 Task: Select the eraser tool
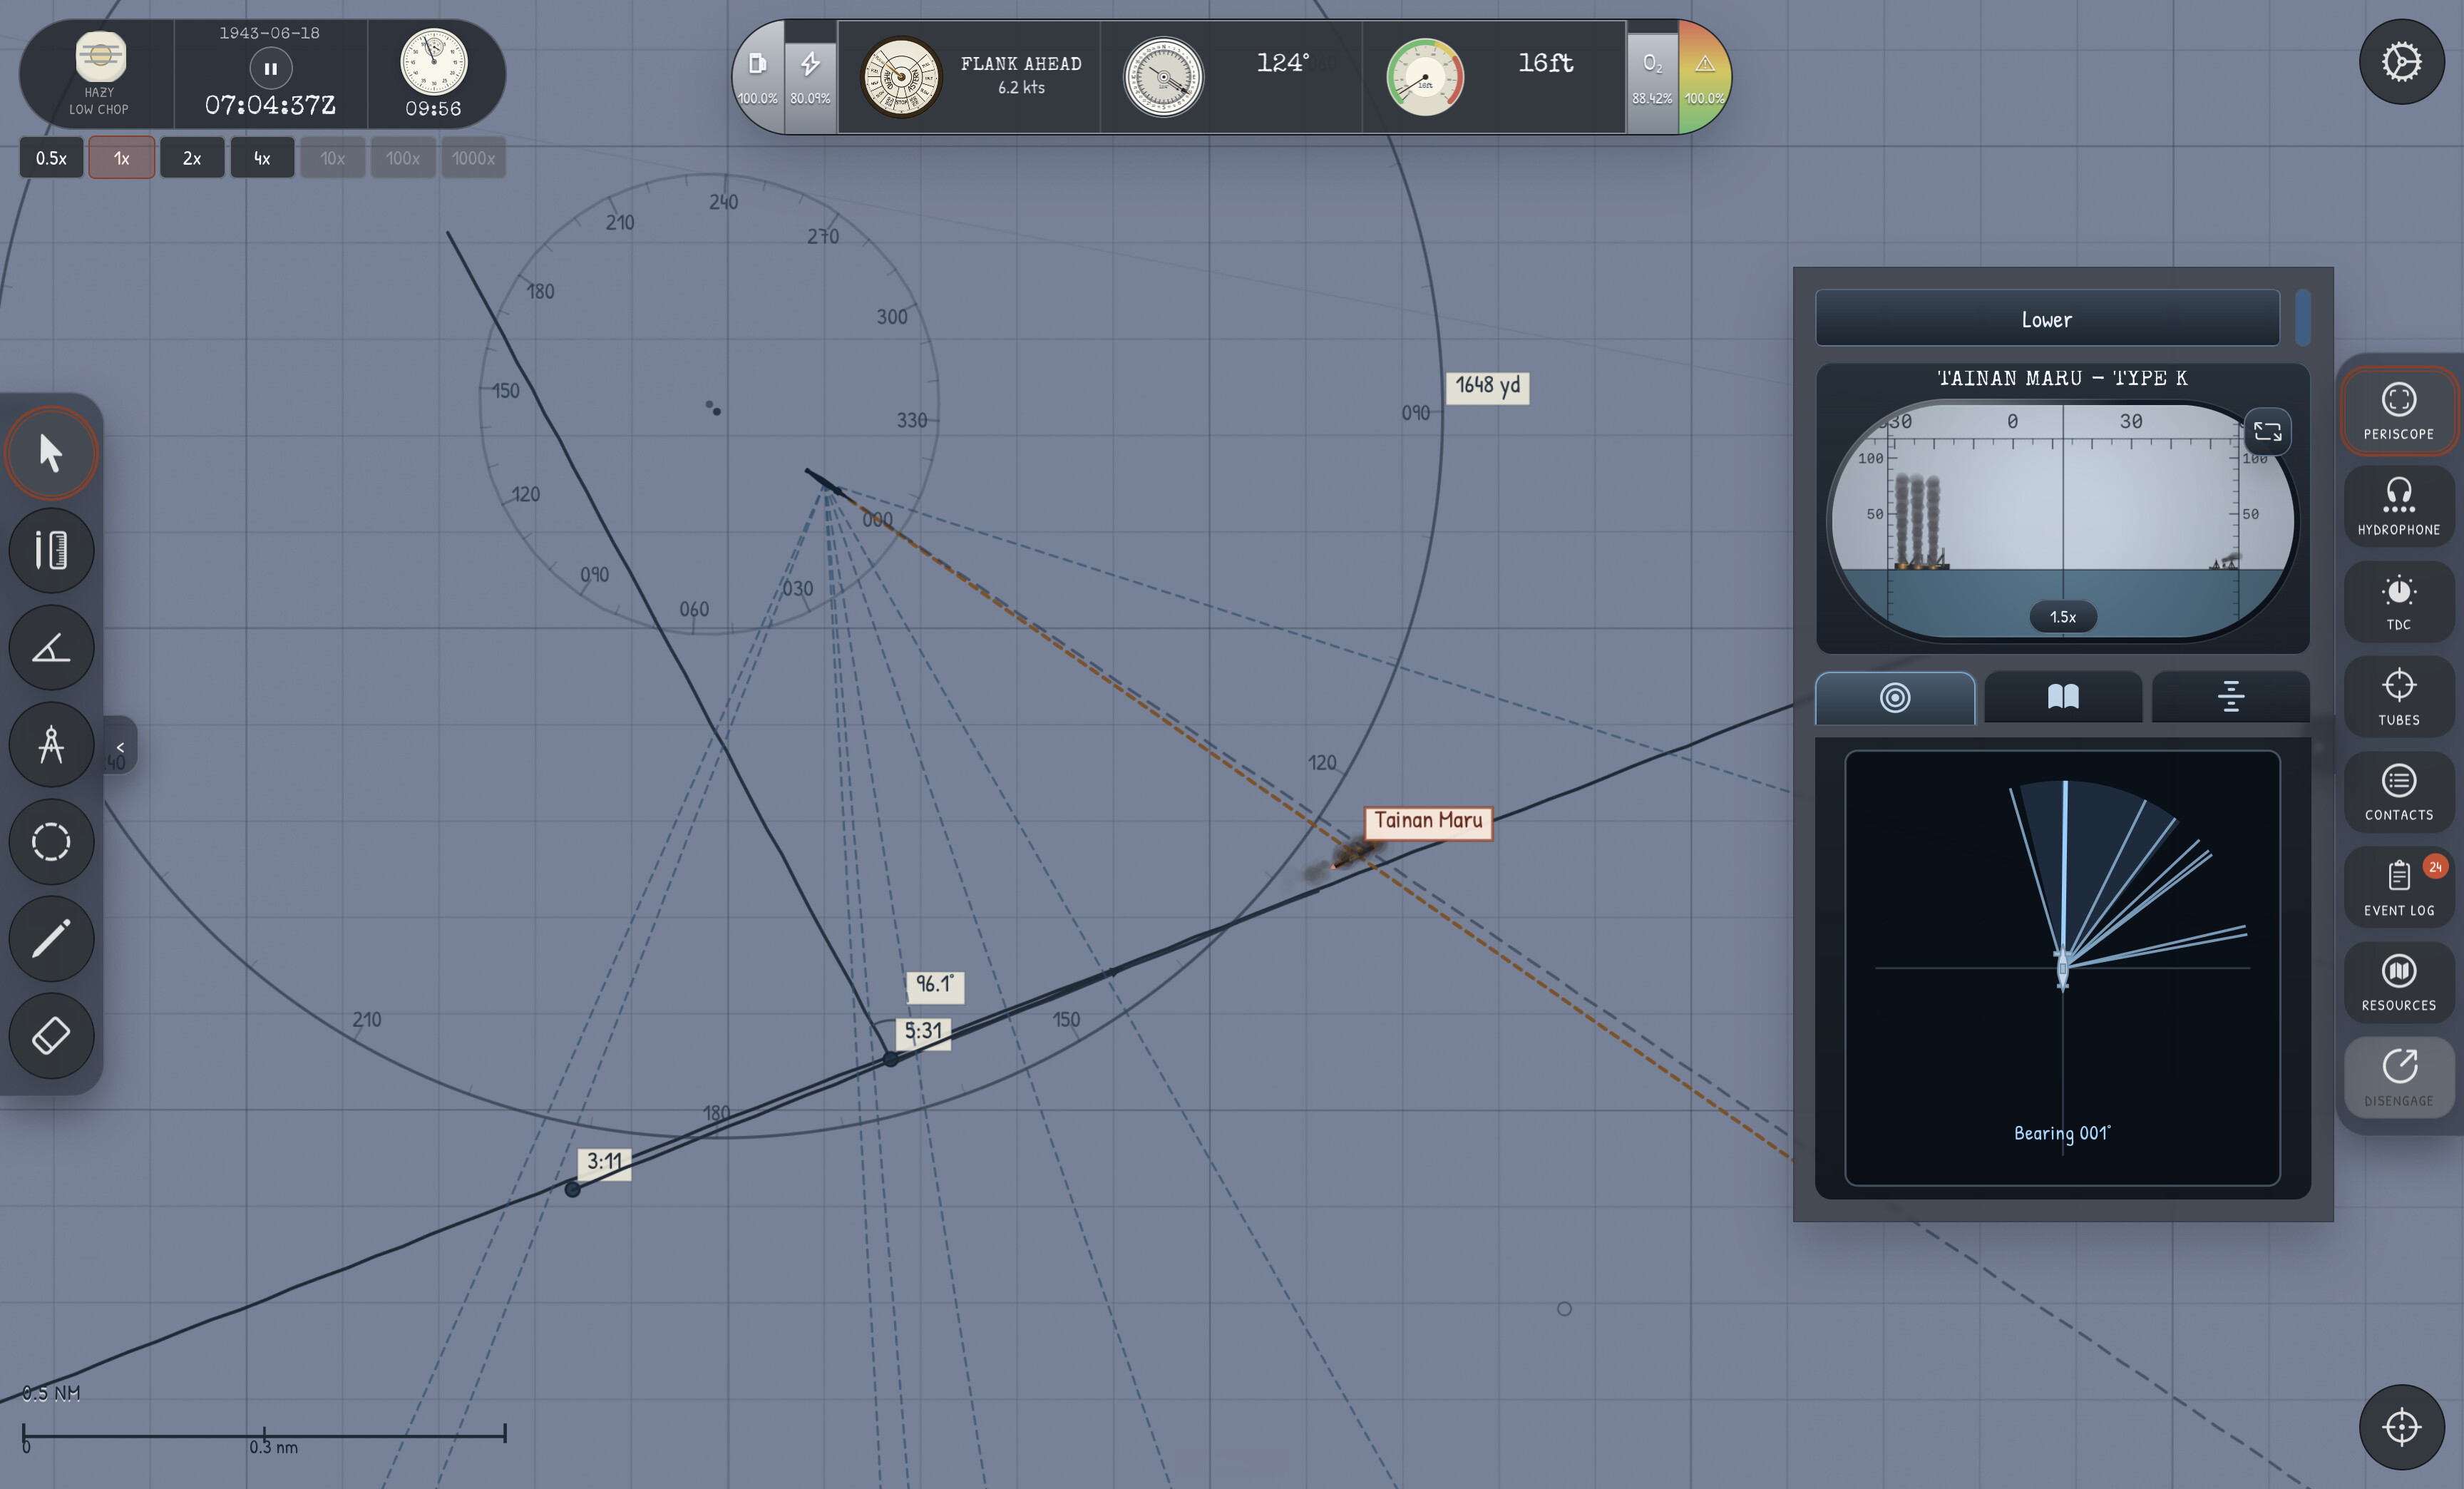pyautogui.click(x=51, y=1035)
